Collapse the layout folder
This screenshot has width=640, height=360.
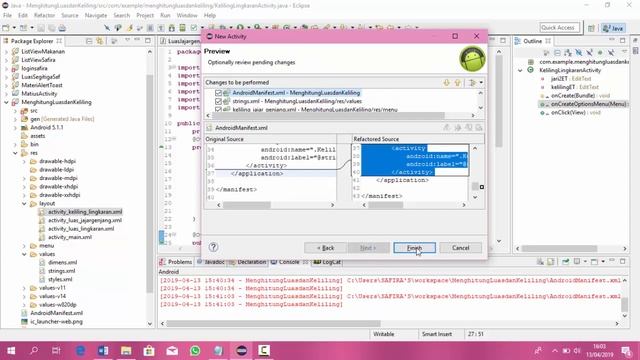(24, 203)
